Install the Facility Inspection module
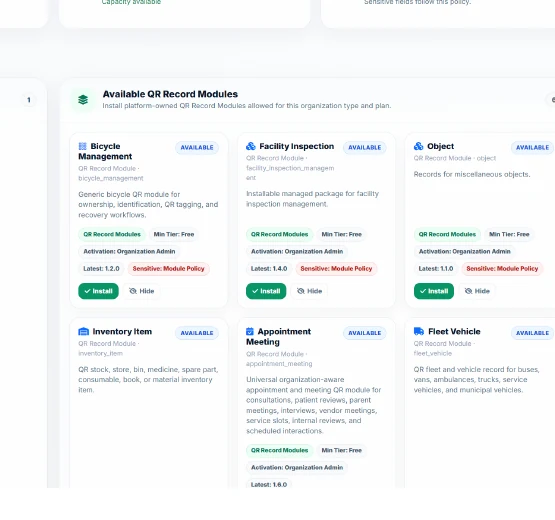The height and width of the screenshot is (520, 555). click(x=266, y=291)
